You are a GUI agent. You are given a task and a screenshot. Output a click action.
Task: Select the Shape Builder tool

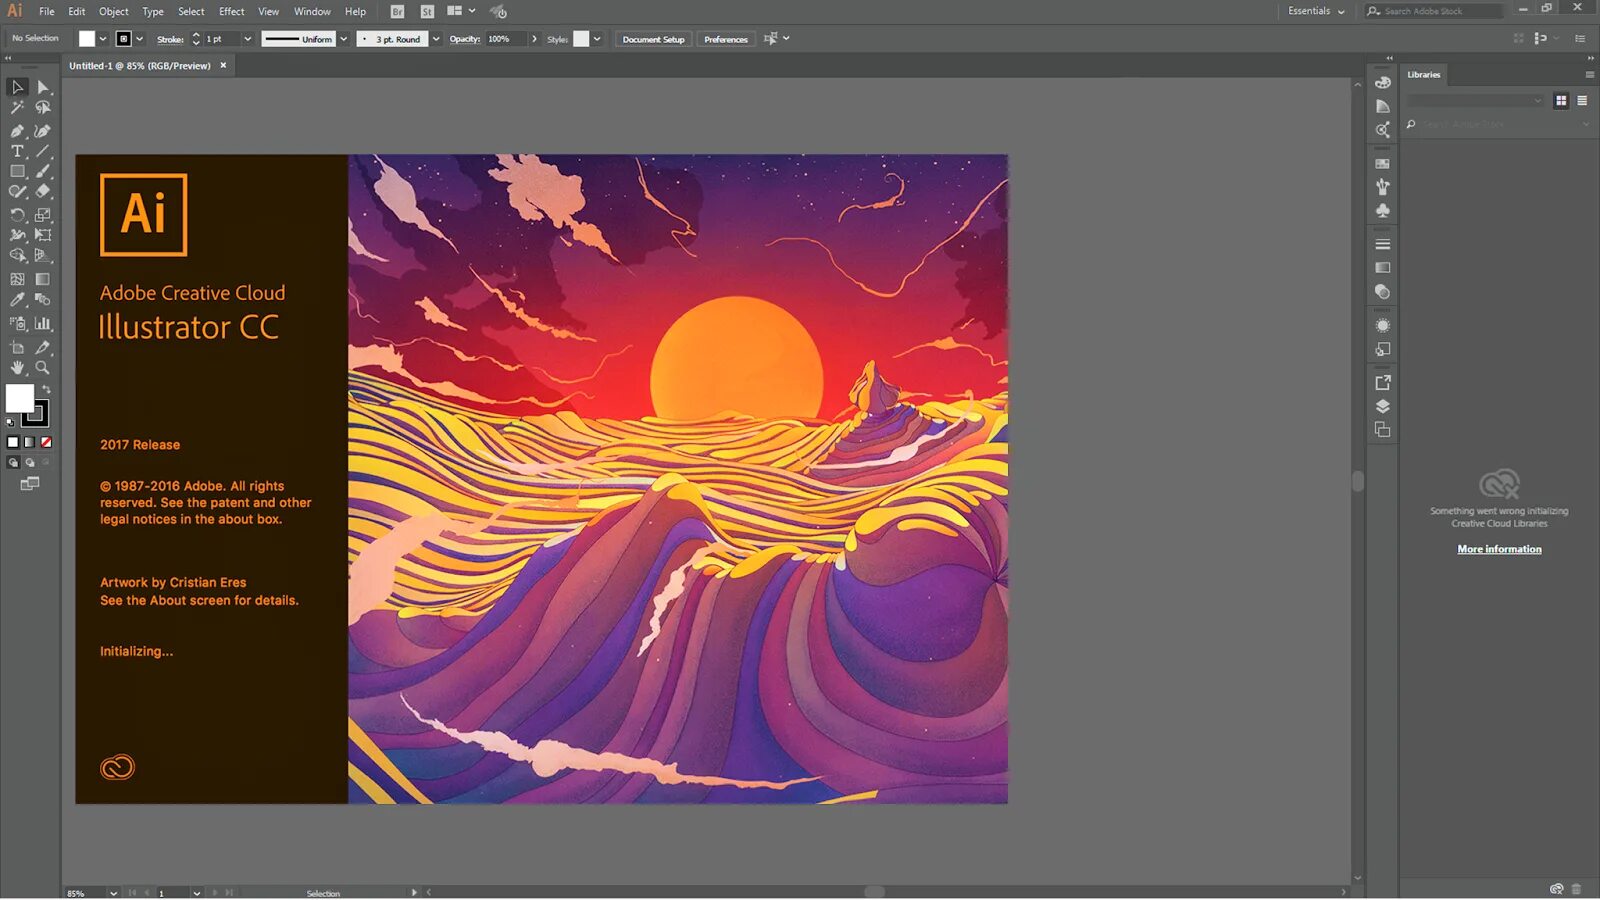[17, 255]
